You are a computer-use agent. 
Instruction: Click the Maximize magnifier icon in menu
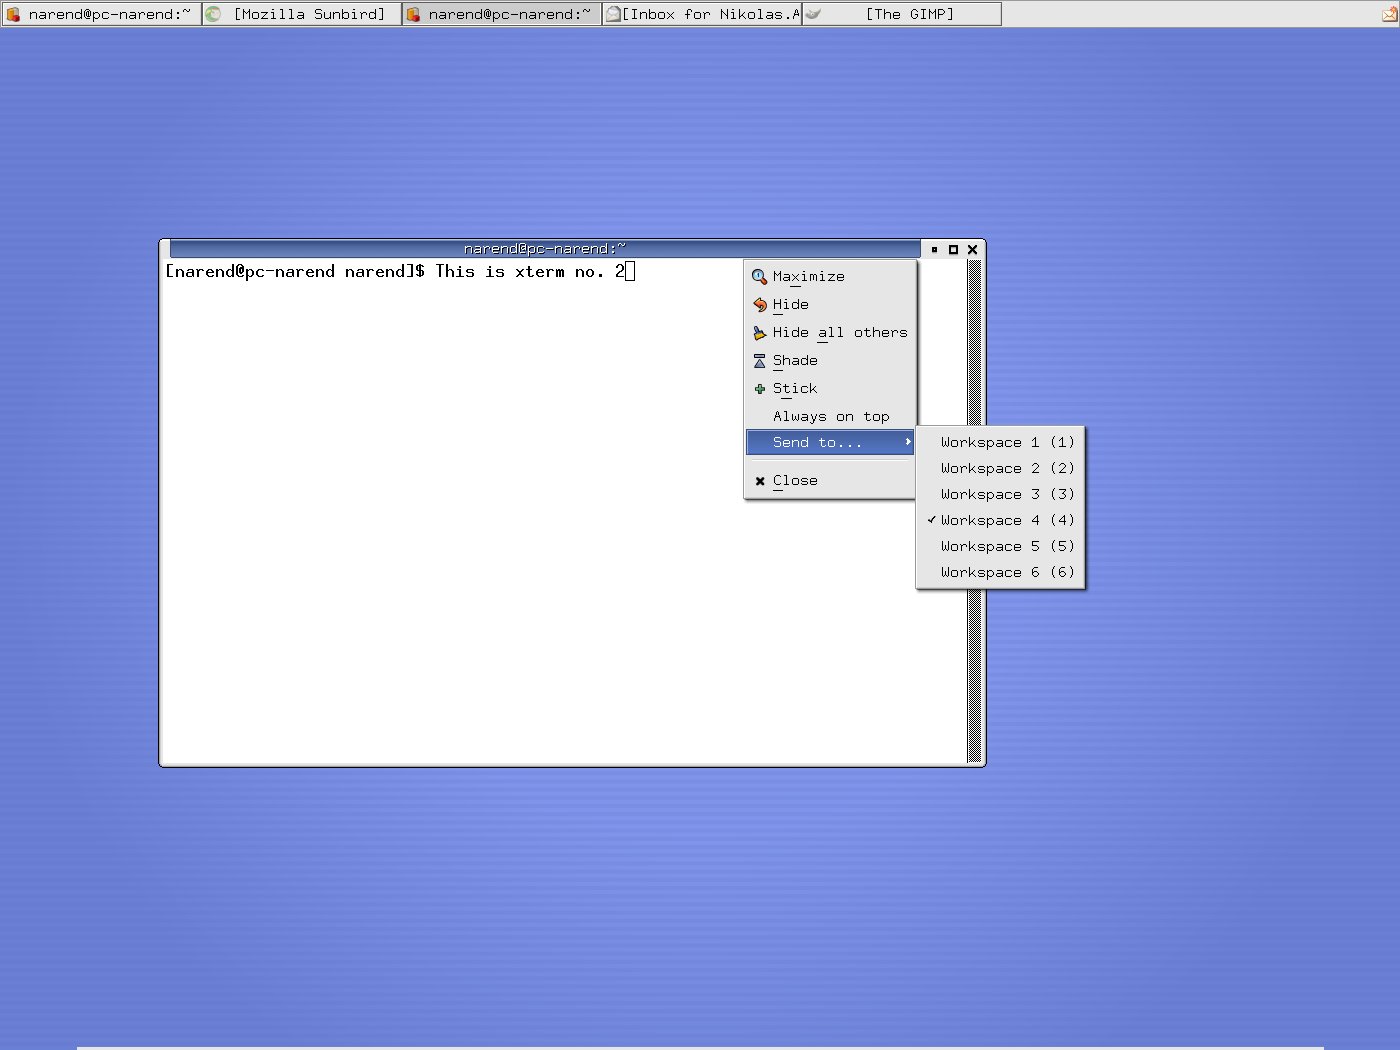coord(760,277)
